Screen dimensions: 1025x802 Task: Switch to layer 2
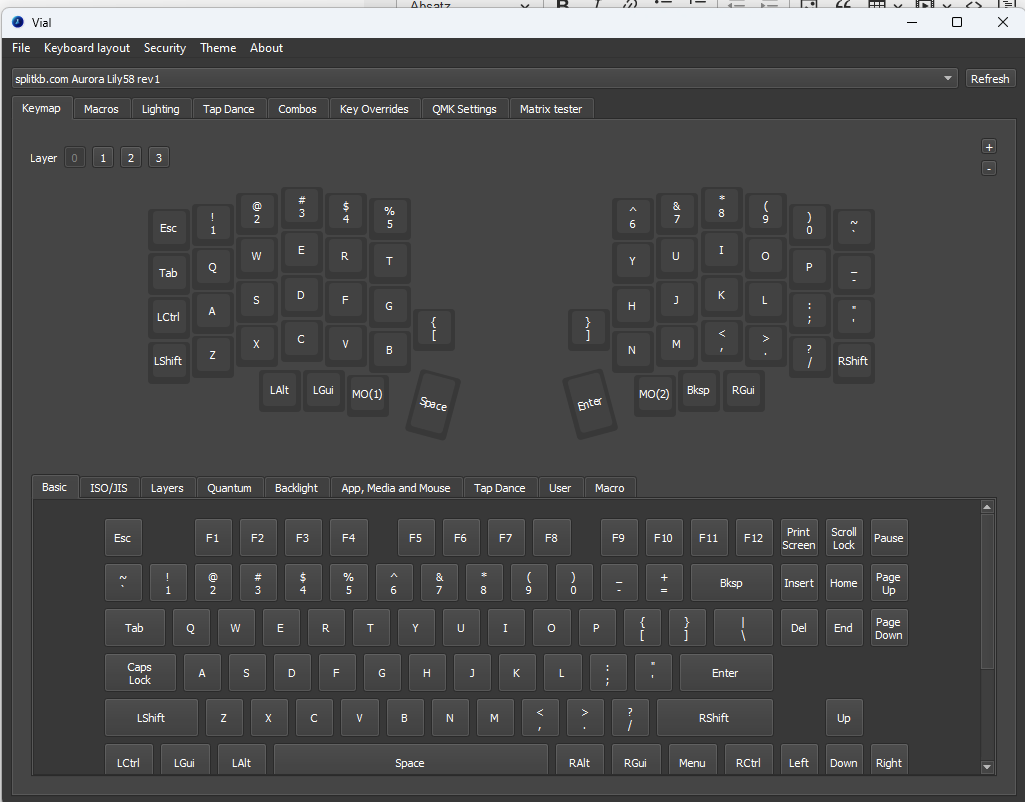click(x=131, y=158)
